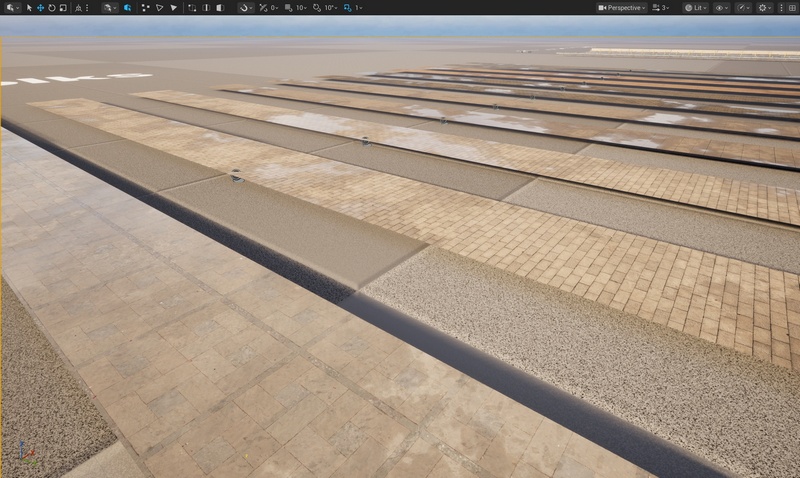This screenshot has height=478, width=800.
Task: Open the camera speed setting showing 3
Action: click(662, 7)
